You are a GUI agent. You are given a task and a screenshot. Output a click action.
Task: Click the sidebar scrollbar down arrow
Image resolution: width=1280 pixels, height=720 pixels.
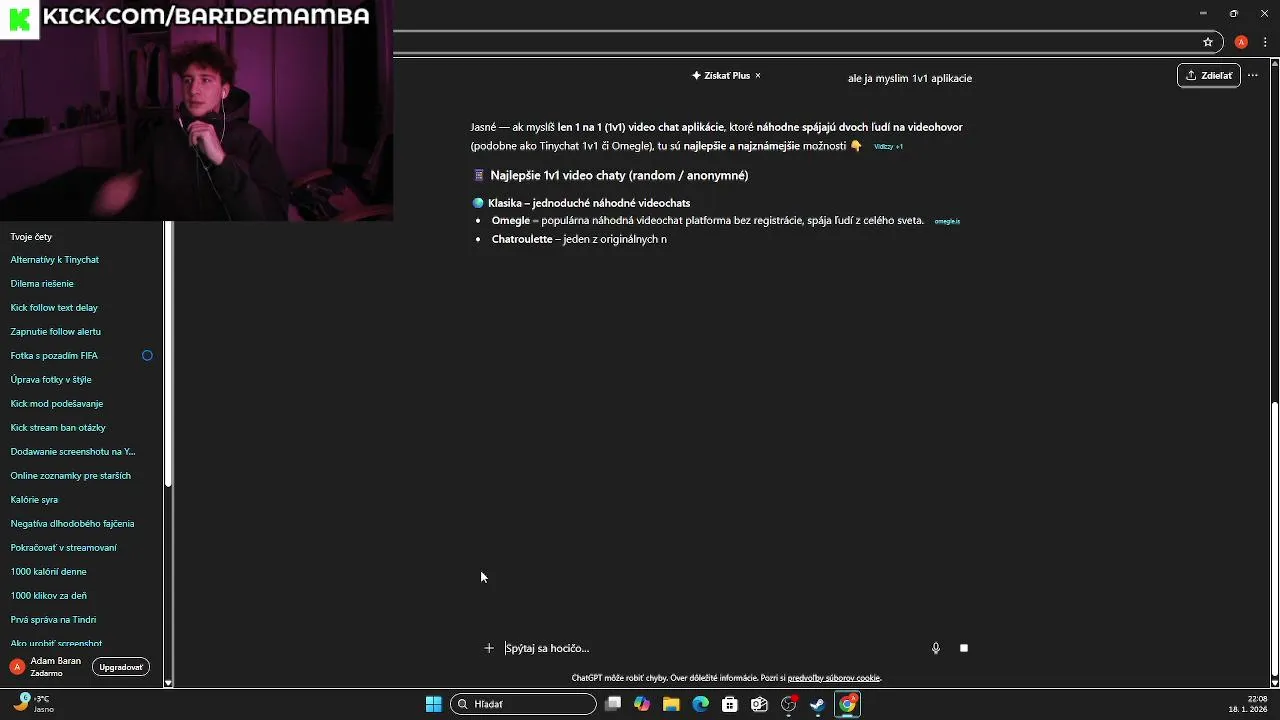168,683
